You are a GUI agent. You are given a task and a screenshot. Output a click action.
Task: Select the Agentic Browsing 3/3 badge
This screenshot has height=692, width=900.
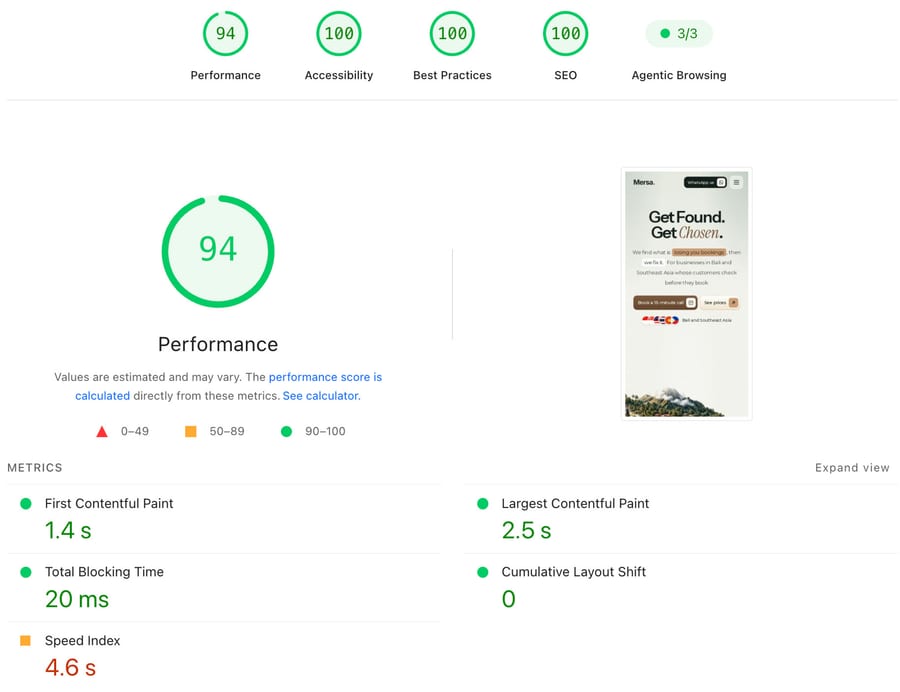point(679,33)
